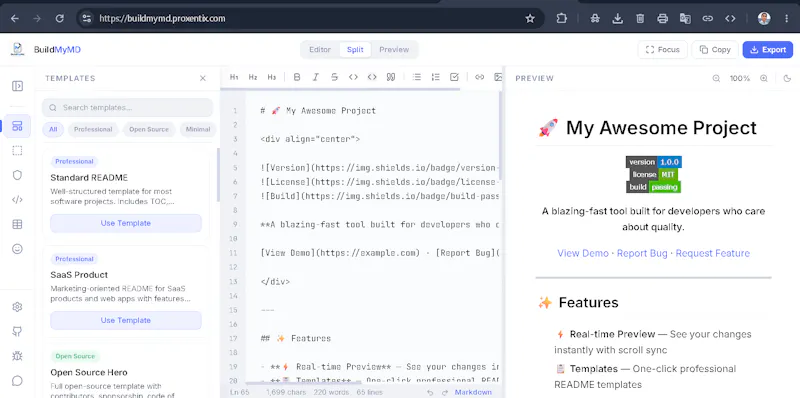800x398 pixels.
Task: Apply italic formatting in the editor toolbar
Action: pyautogui.click(x=316, y=77)
